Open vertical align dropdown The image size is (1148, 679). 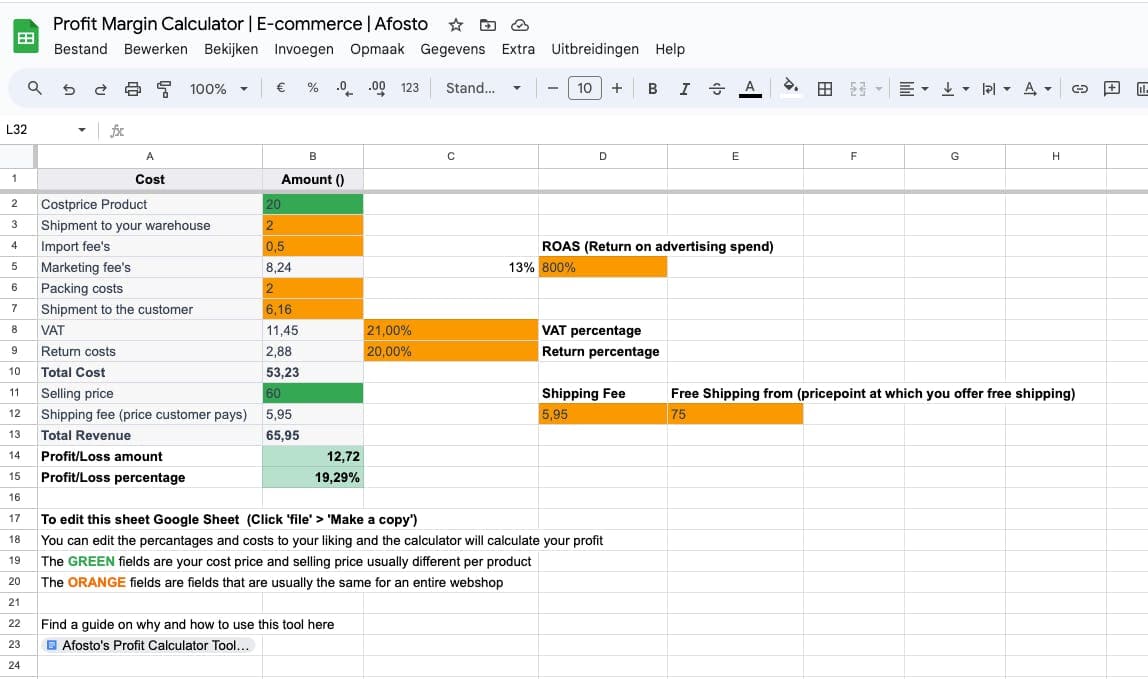955,89
